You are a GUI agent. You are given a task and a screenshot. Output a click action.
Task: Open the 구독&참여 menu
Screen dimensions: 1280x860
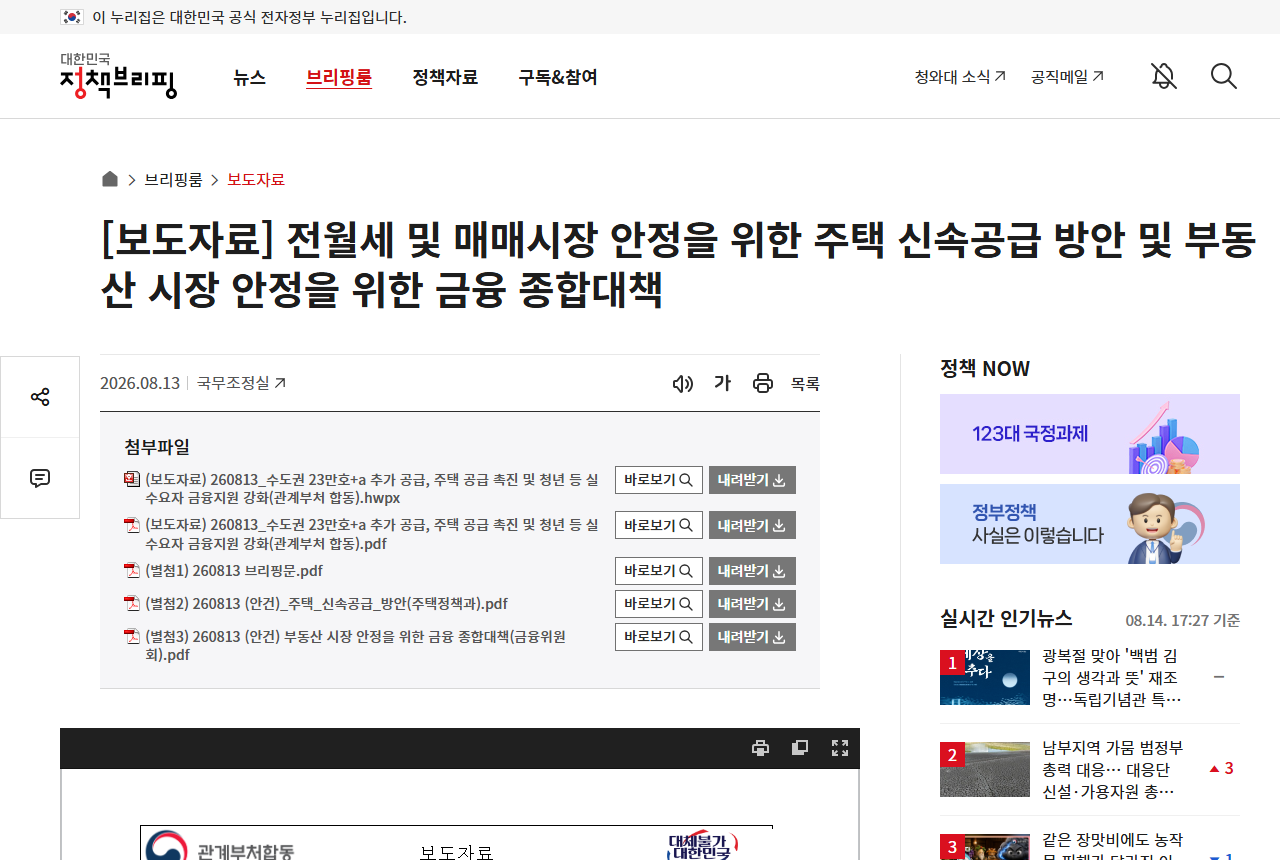pyautogui.click(x=558, y=77)
